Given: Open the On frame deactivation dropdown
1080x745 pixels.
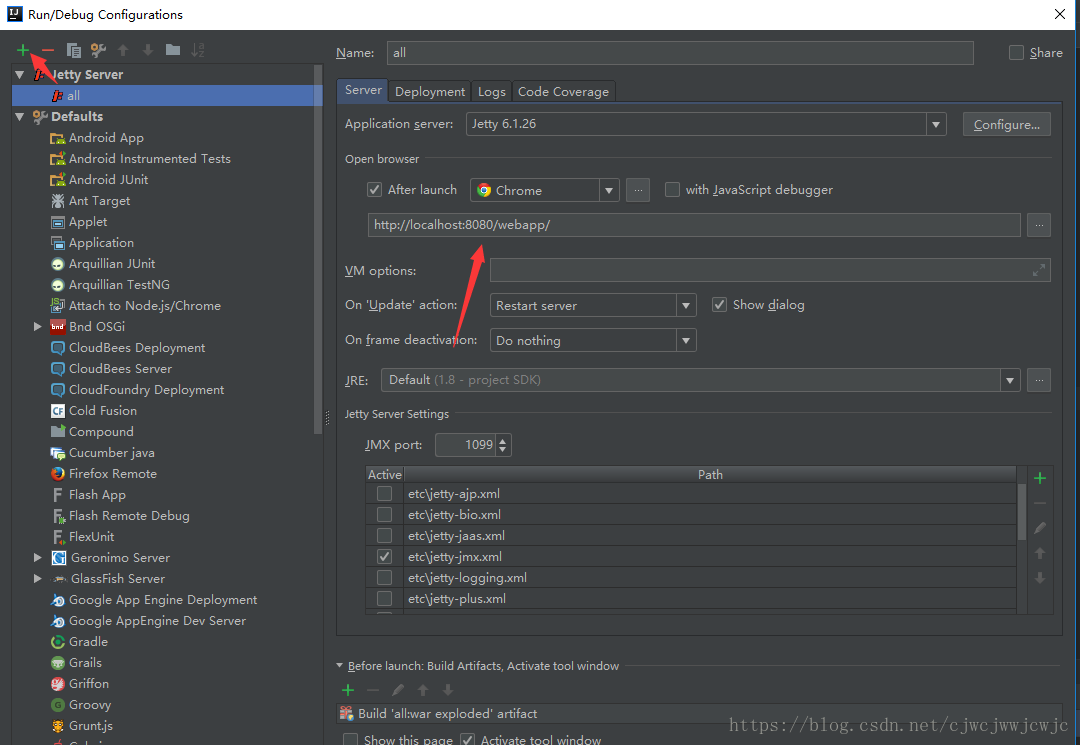Looking at the screenshot, I should coord(685,340).
